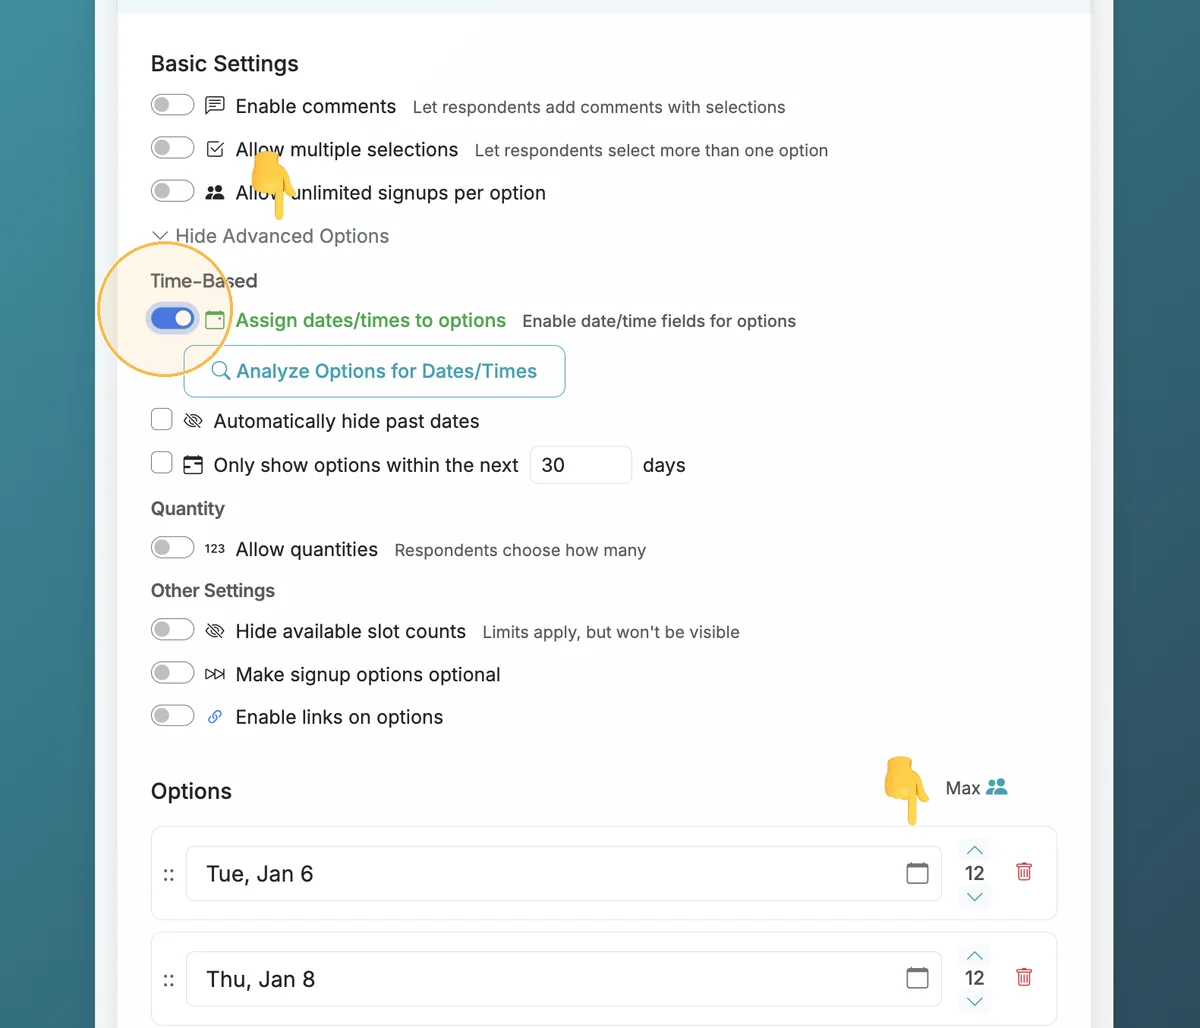Screen dimensions: 1200x1028
Task: Toggle Allow quantities switch
Action: point(172,548)
